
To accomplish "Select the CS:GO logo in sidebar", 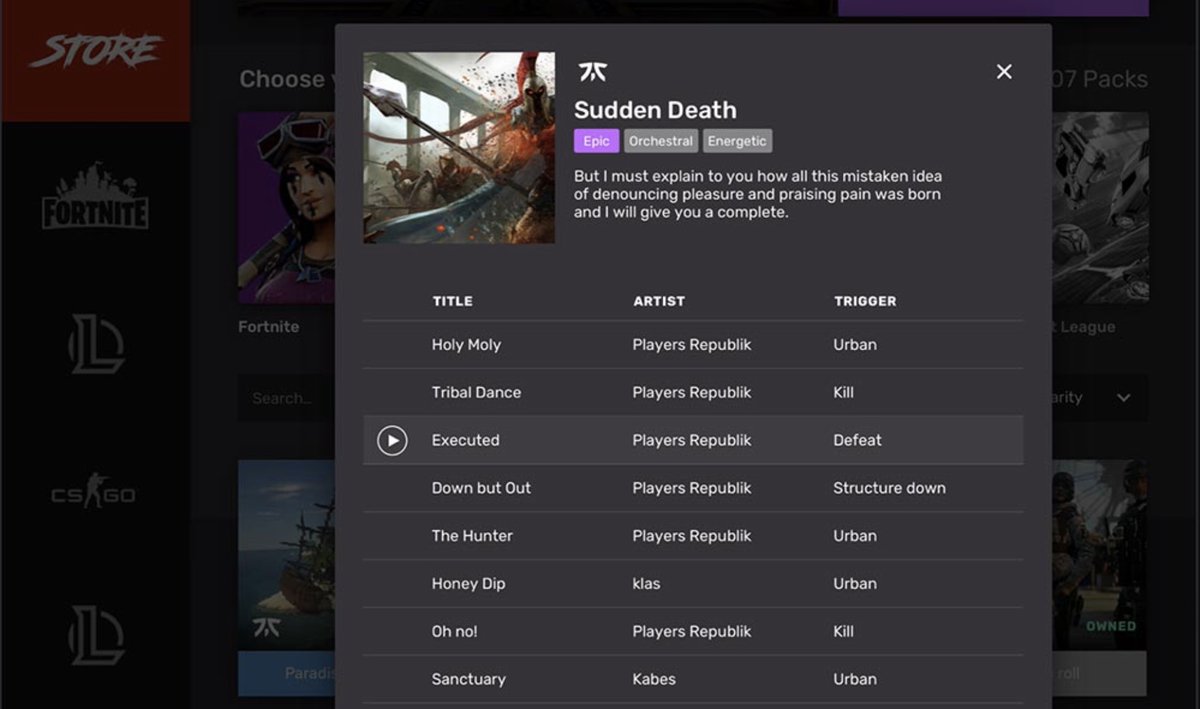I will tap(94, 492).
